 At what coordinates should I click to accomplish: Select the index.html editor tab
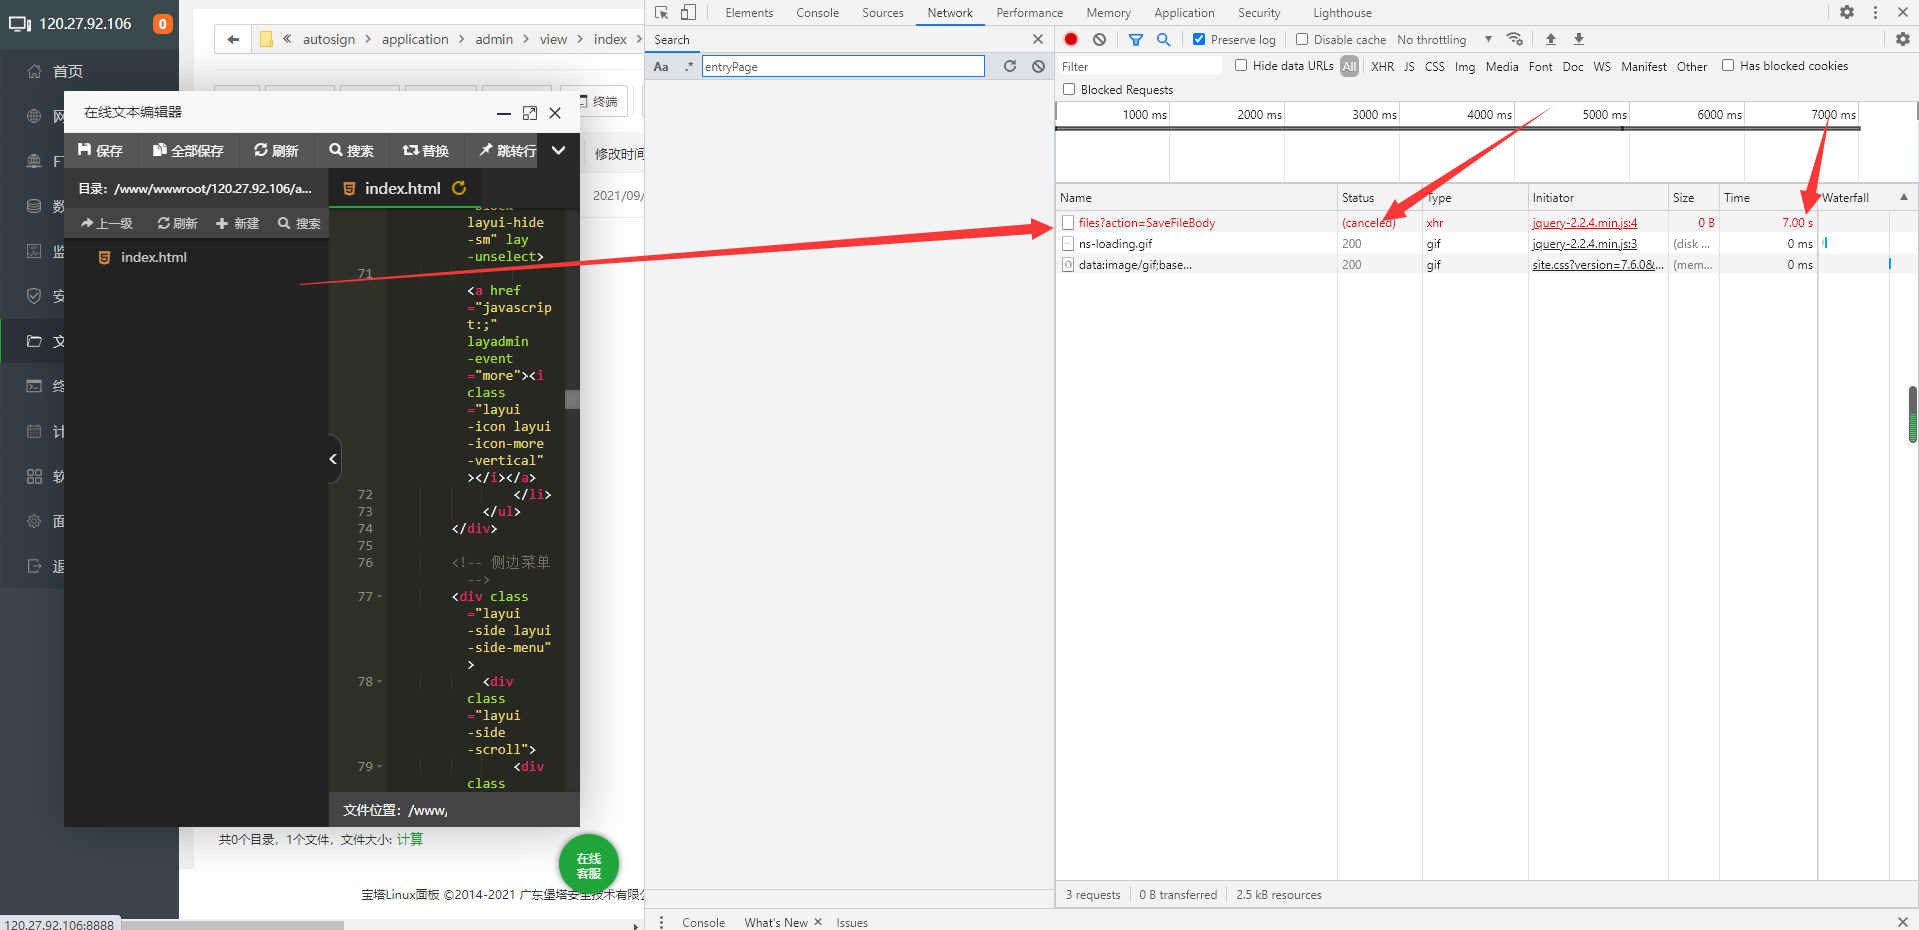pyautogui.click(x=405, y=188)
